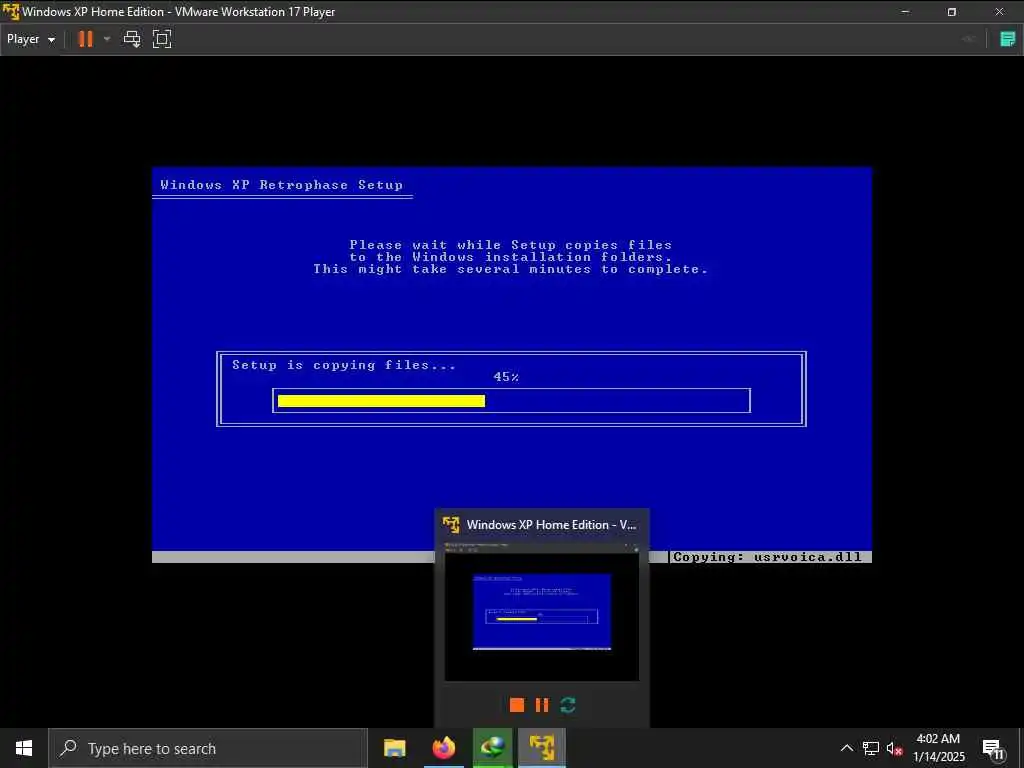This screenshot has width=1024, height=768.
Task: Minimize the VMware Player window
Action: coord(905,12)
